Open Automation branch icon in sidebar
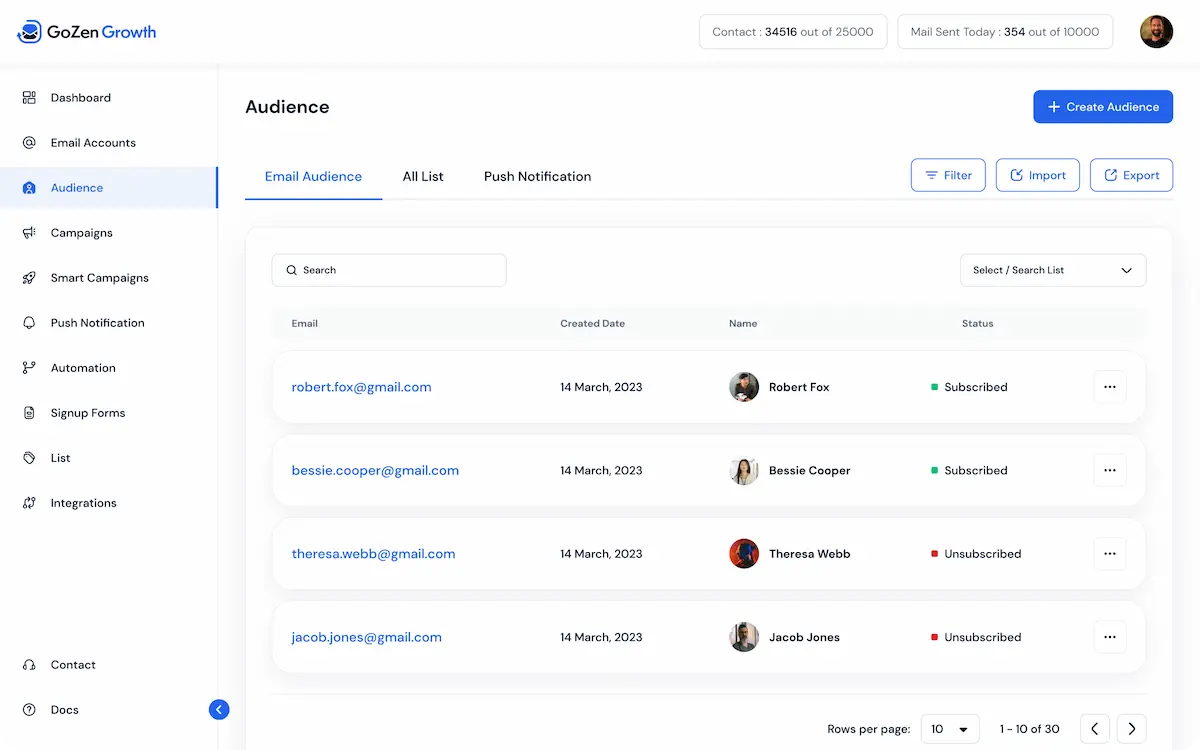Image resolution: width=1200 pixels, height=750 pixels. pyautogui.click(x=29, y=368)
